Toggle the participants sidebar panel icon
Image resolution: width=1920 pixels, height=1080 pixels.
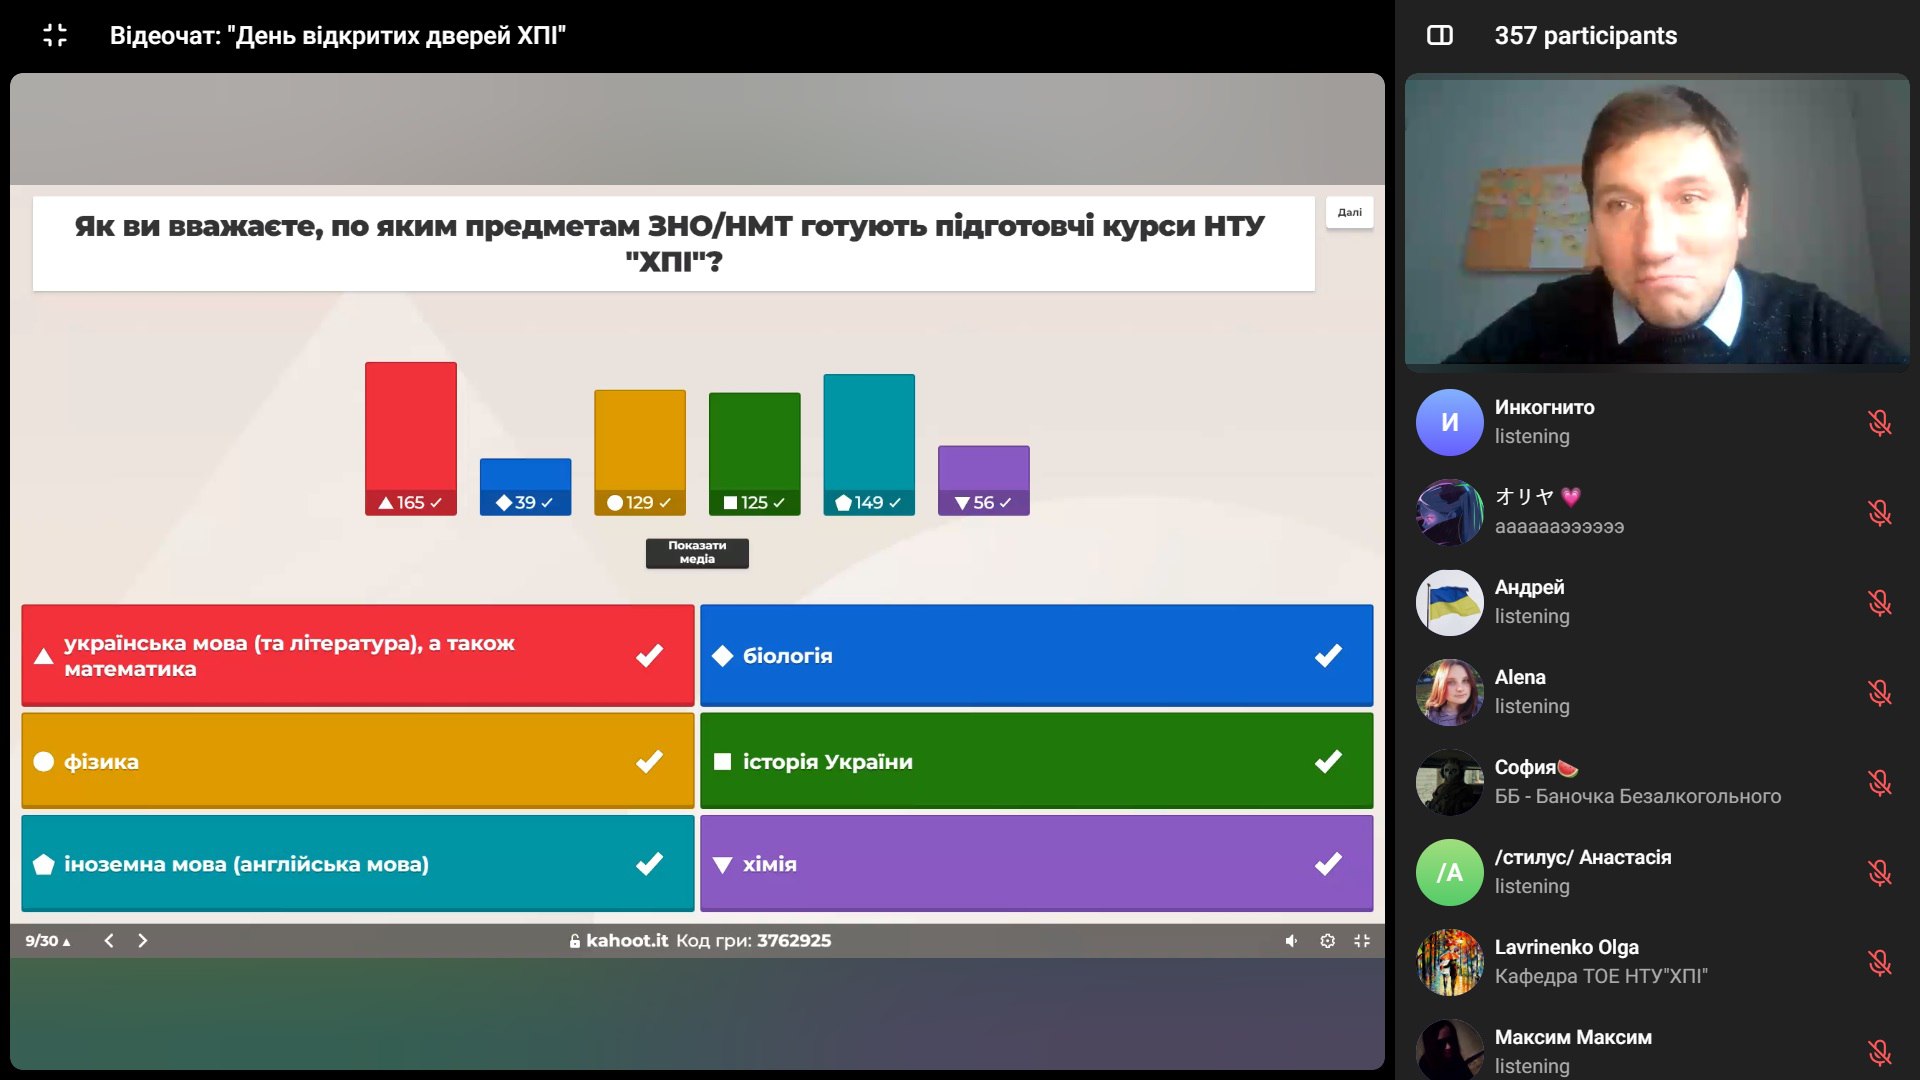pyautogui.click(x=1440, y=36)
